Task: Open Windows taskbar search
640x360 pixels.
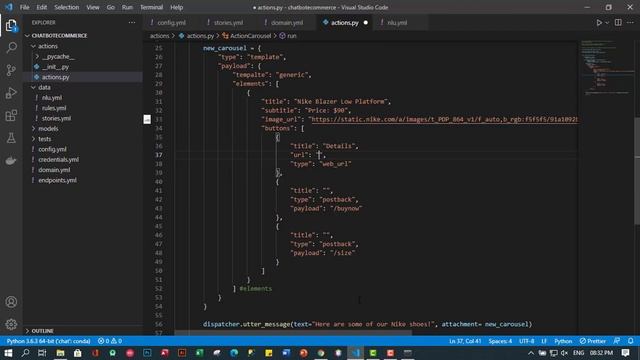Action: (25, 353)
